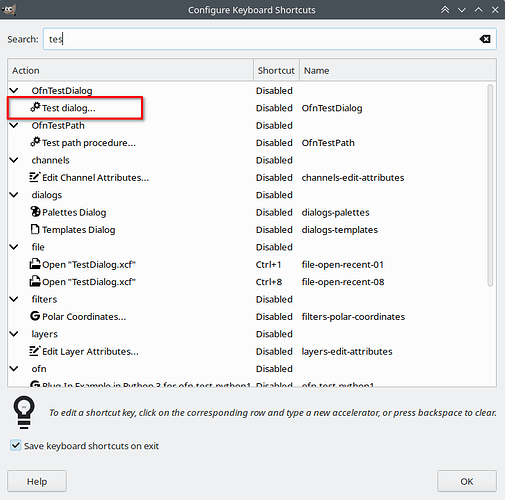Collapse the channels group

pyautogui.click(x=14, y=160)
